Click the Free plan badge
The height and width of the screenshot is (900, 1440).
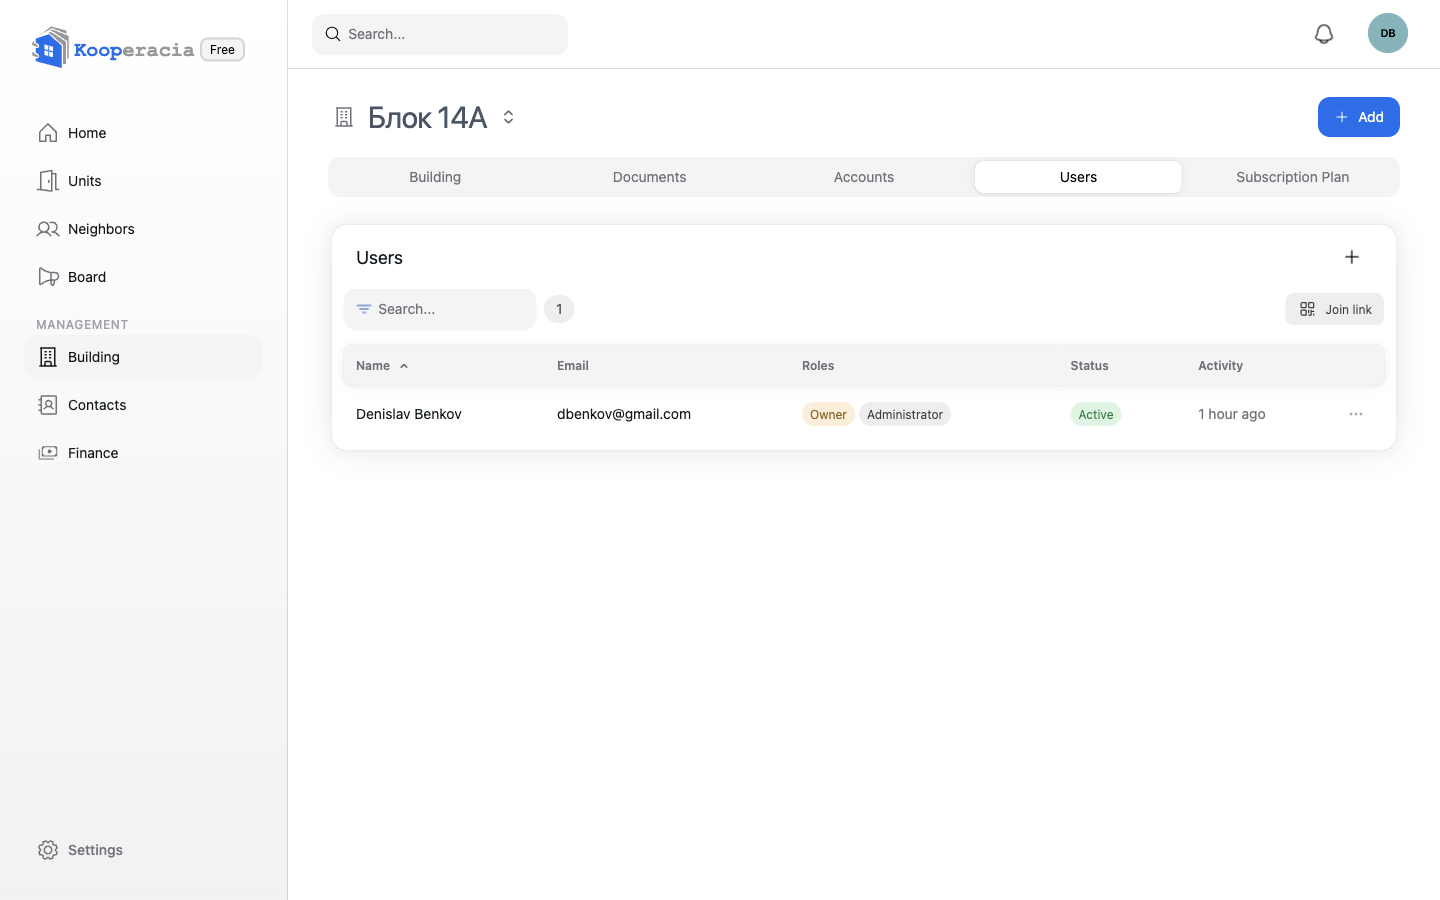coord(222,49)
